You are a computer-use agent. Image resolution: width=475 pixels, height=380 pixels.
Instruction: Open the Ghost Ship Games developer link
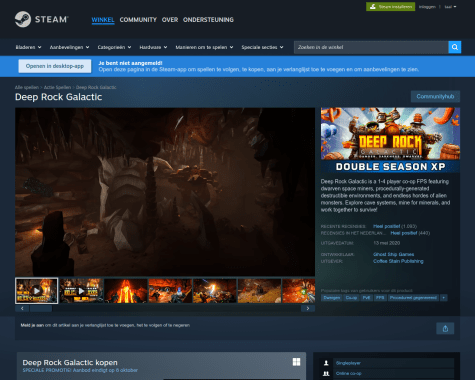point(394,254)
